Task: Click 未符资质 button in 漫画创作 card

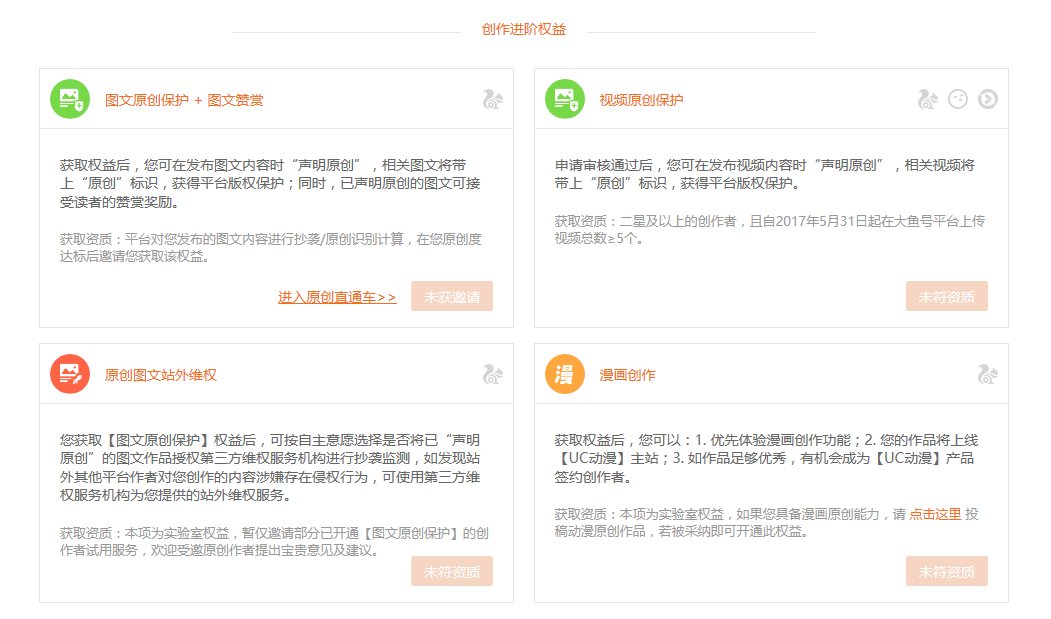Action: tap(947, 572)
